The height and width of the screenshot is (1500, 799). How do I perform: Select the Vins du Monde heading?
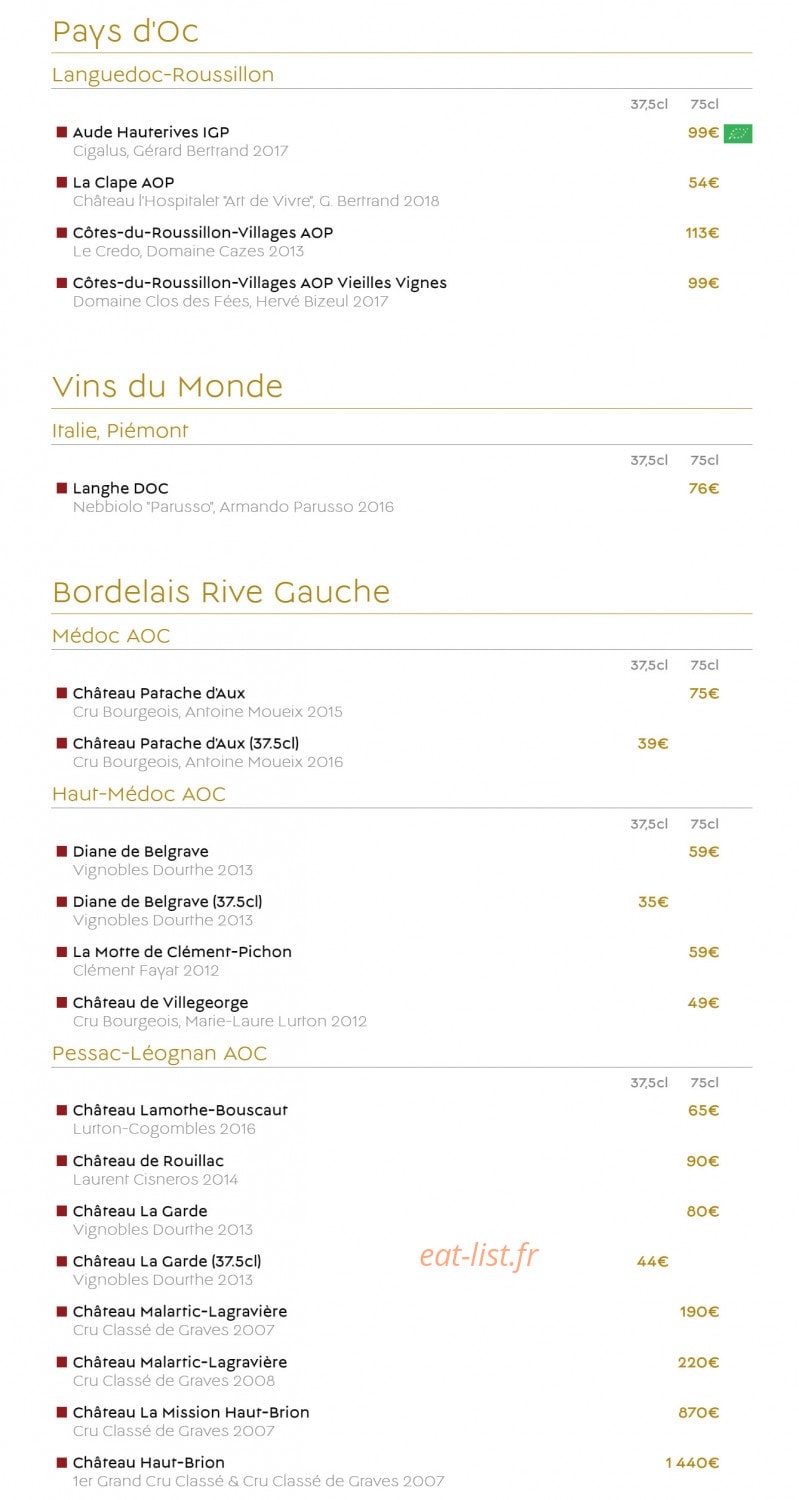[x=167, y=386]
